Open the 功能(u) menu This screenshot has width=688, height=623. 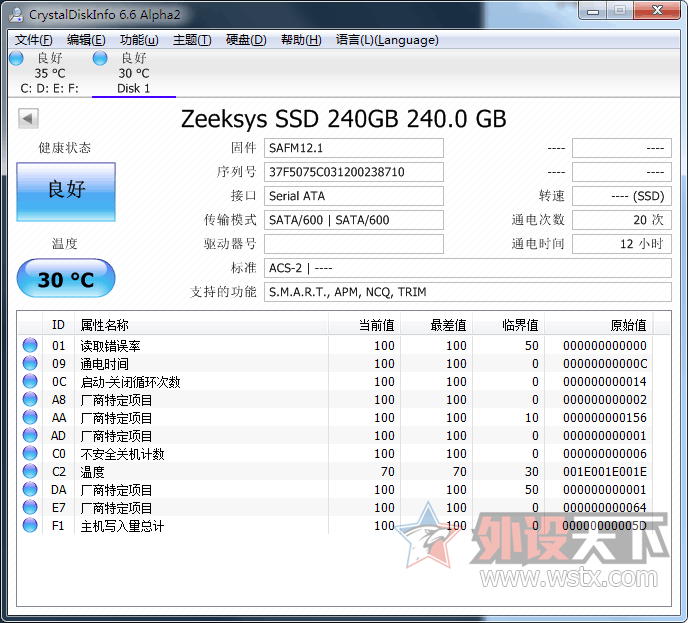pos(139,40)
